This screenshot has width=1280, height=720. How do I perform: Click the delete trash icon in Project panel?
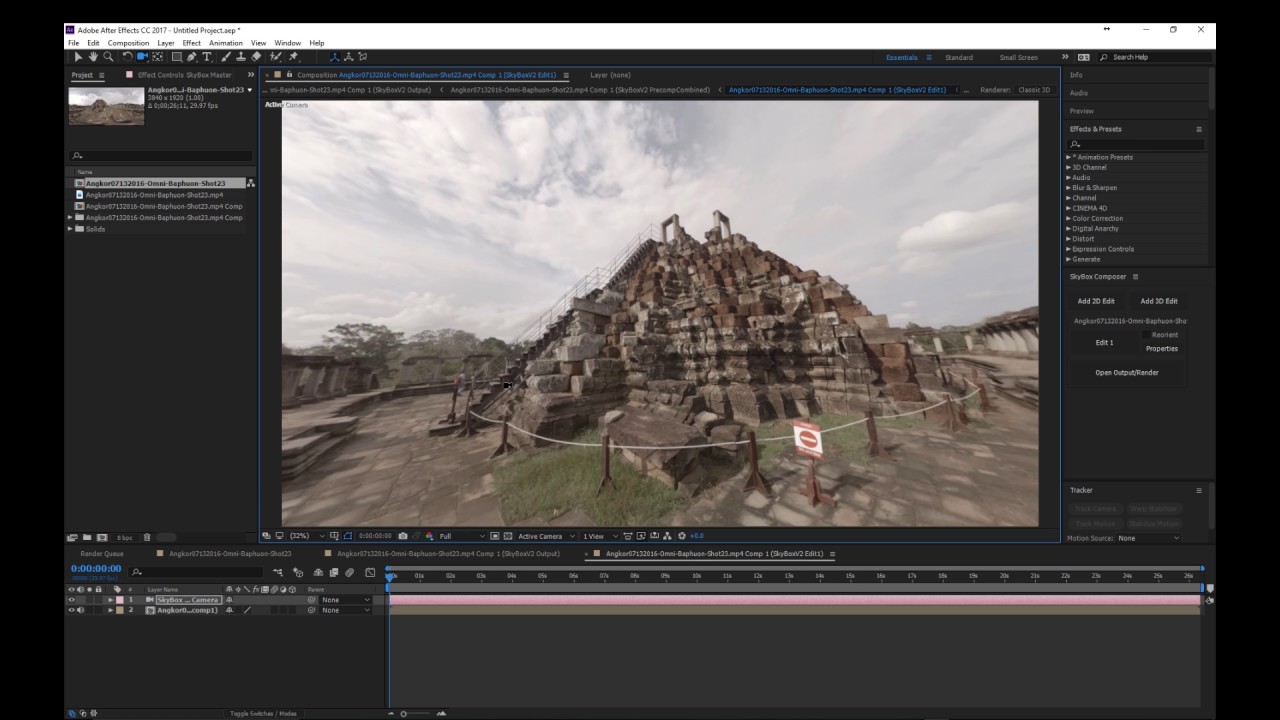[x=147, y=537]
